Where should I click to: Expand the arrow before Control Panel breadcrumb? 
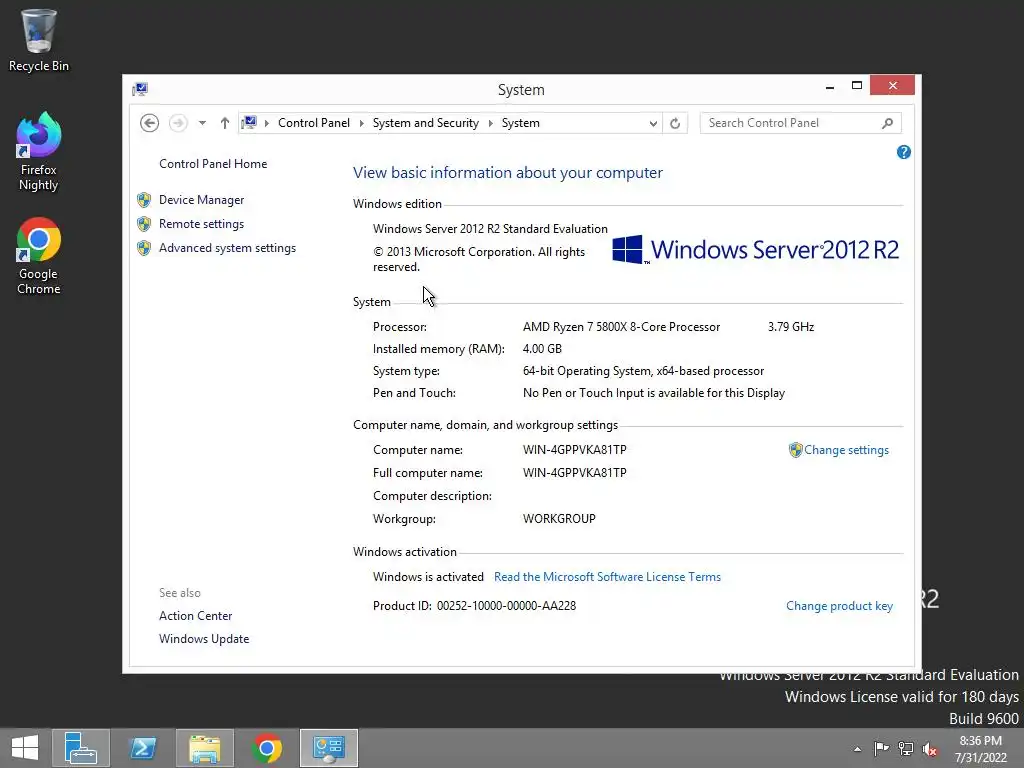[266, 123]
